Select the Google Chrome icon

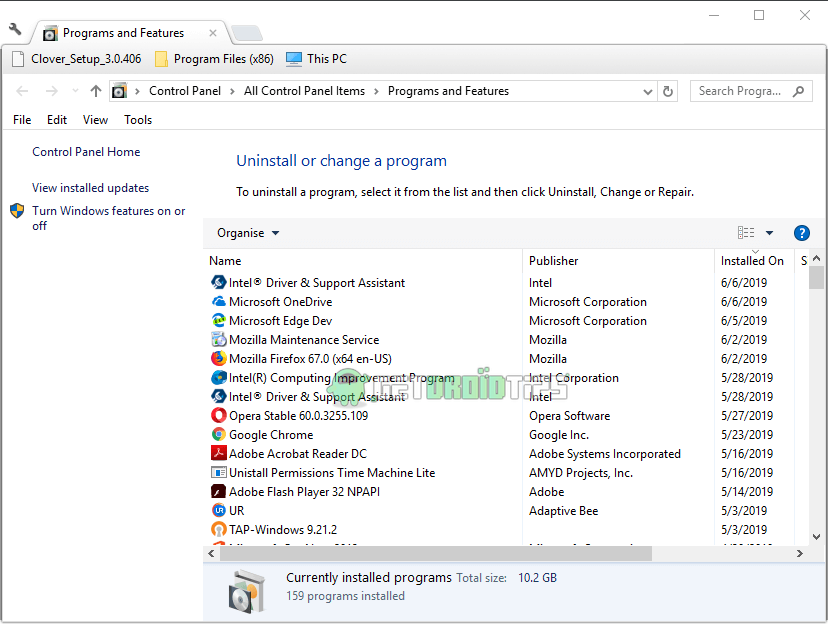pyautogui.click(x=219, y=435)
